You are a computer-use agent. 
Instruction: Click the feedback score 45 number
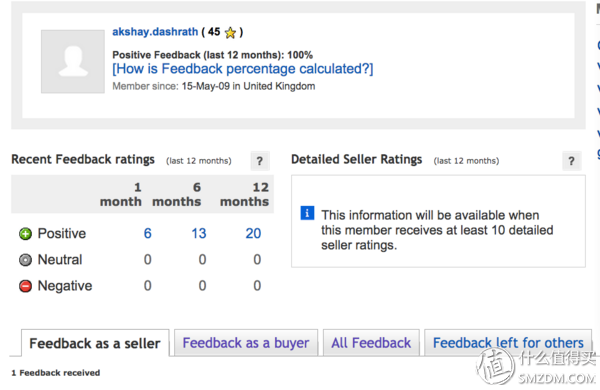[214, 32]
